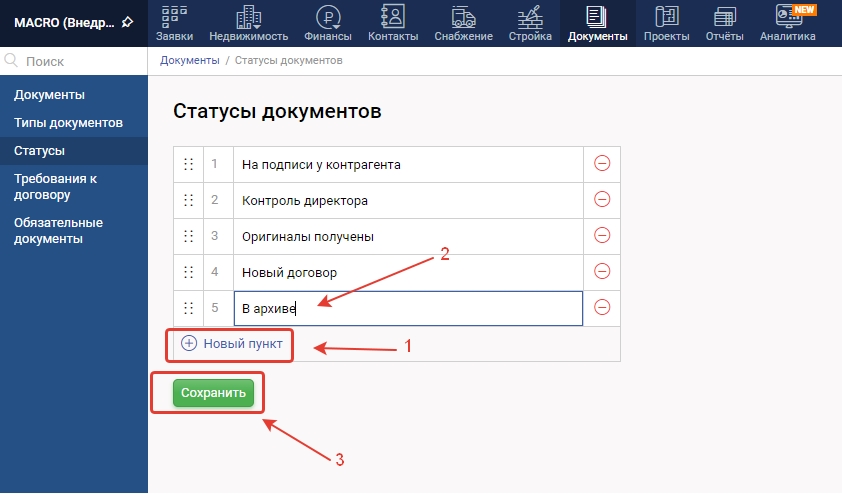This screenshot has width=842, height=494.
Task: Open the Проекты module icon
Action: 666,17
